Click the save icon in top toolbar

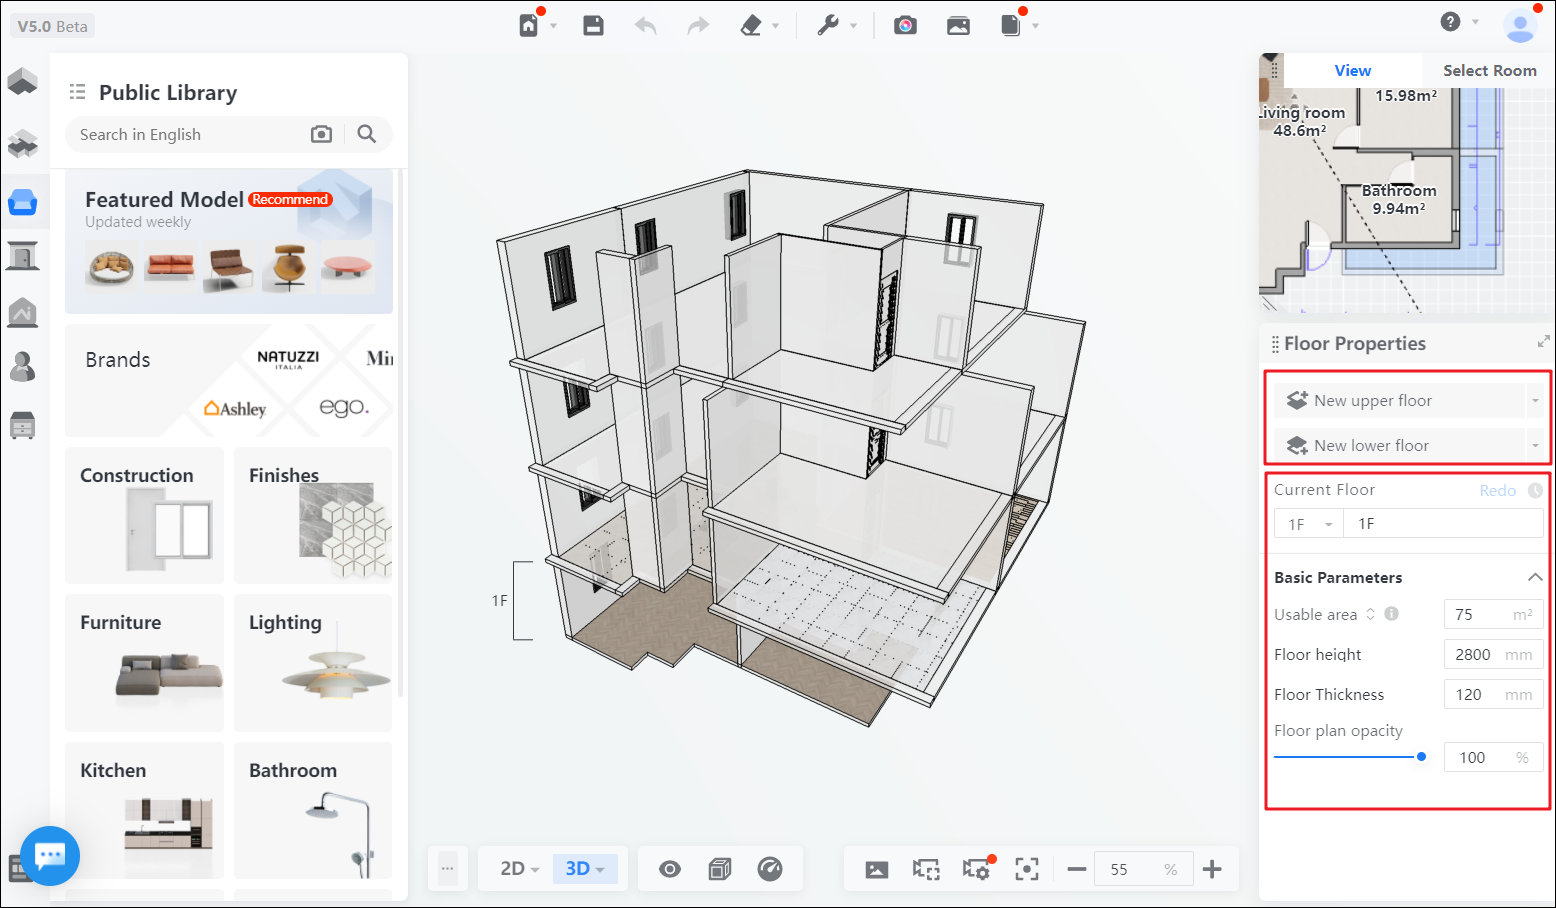[593, 25]
